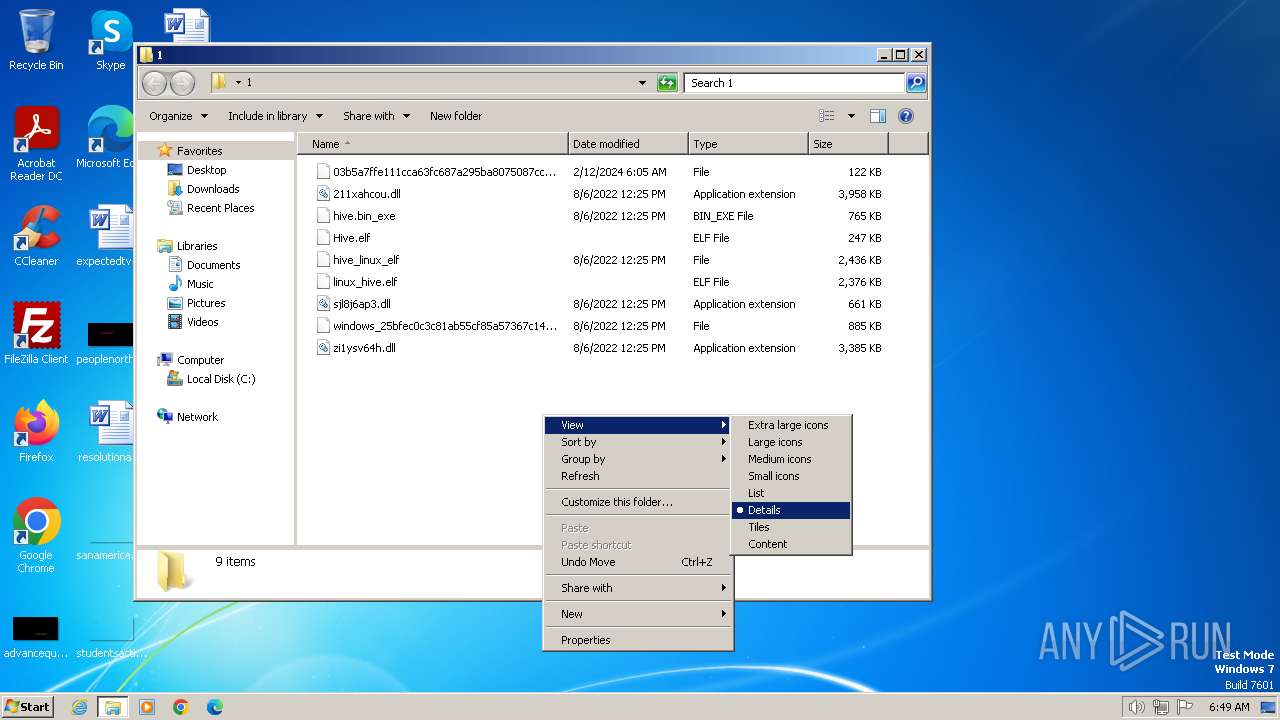Open the view options dropdown arrow

click(851, 116)
